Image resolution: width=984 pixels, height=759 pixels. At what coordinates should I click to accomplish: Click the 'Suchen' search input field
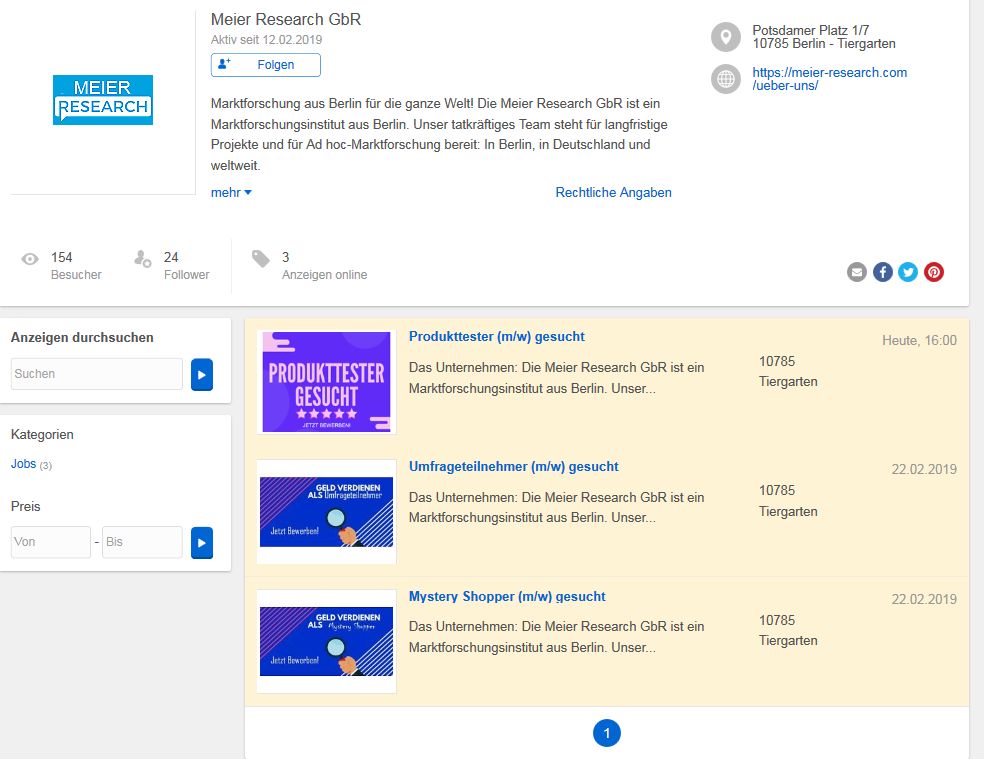coord(97,374)
